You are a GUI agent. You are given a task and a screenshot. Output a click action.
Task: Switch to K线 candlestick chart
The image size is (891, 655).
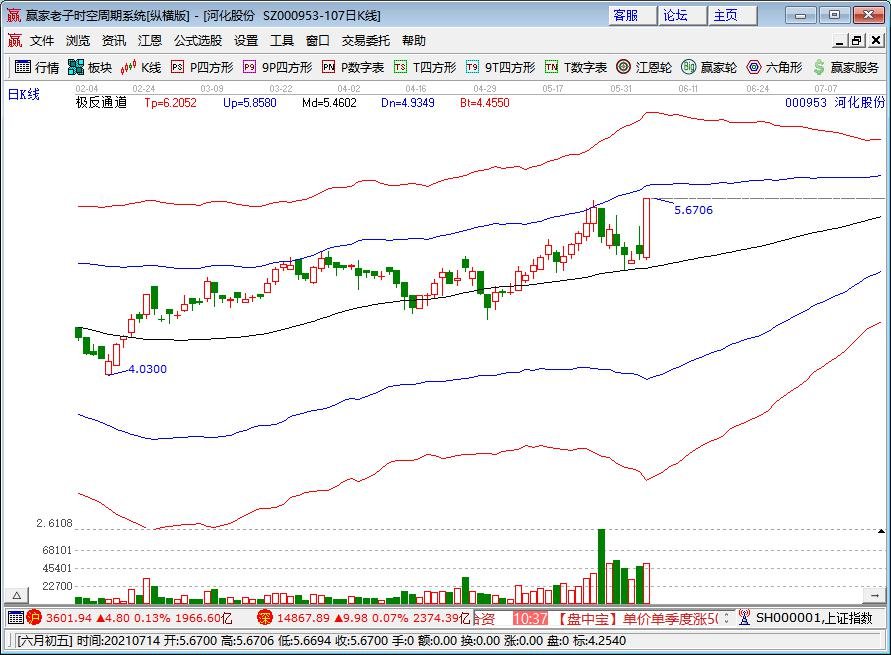(141, 68)
